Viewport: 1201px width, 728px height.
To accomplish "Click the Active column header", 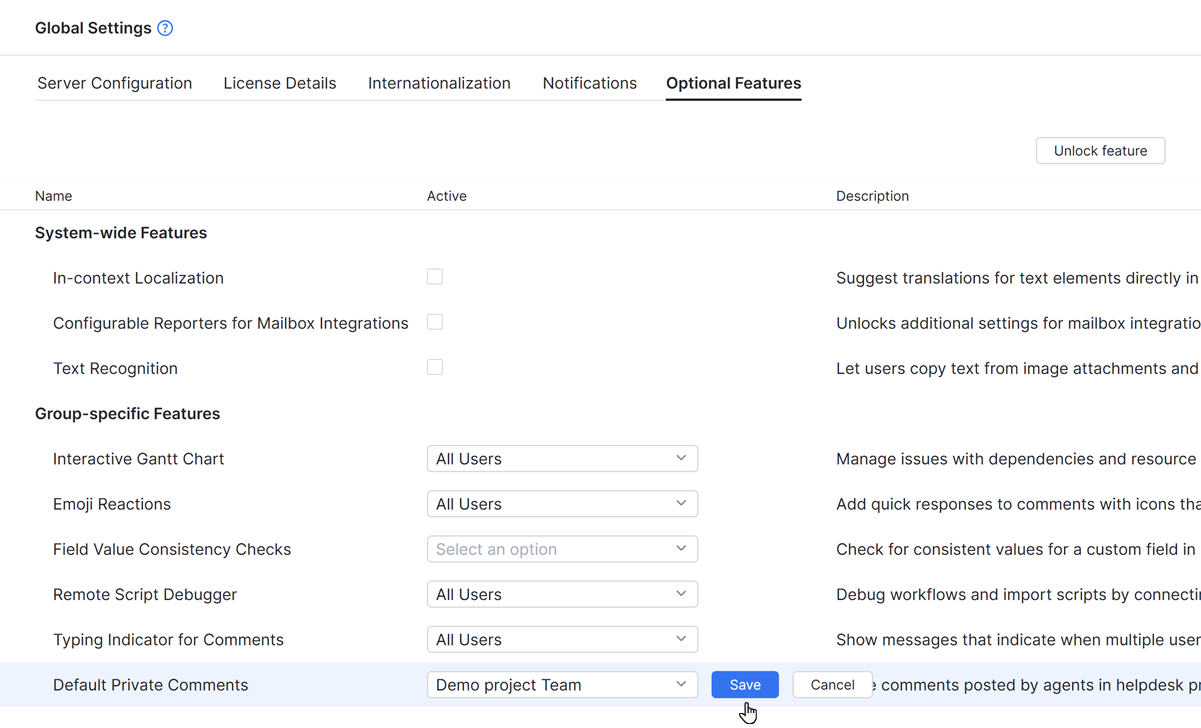I will [x=447, y=195].
